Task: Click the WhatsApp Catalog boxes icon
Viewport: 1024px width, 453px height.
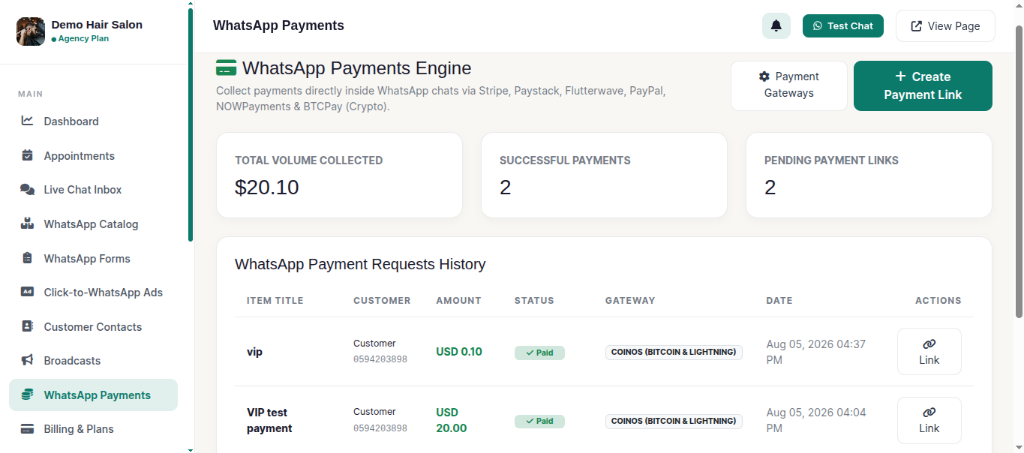Action: click(x=27, y=224)
